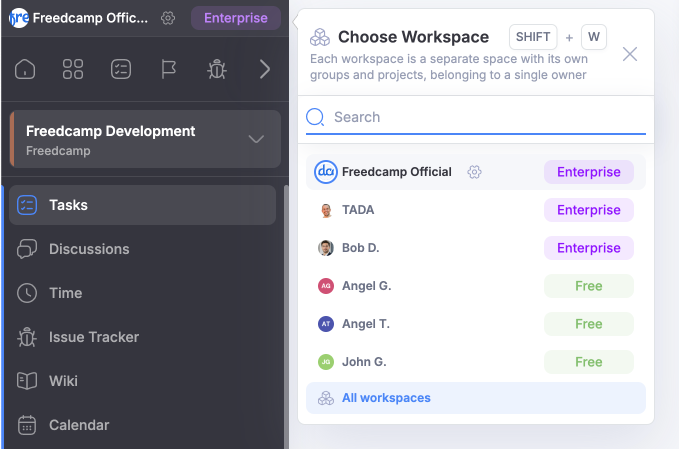Click the cubes icon beside All workspaces
The height and width of the screenshot is (449, 679).
coord(326,398)
